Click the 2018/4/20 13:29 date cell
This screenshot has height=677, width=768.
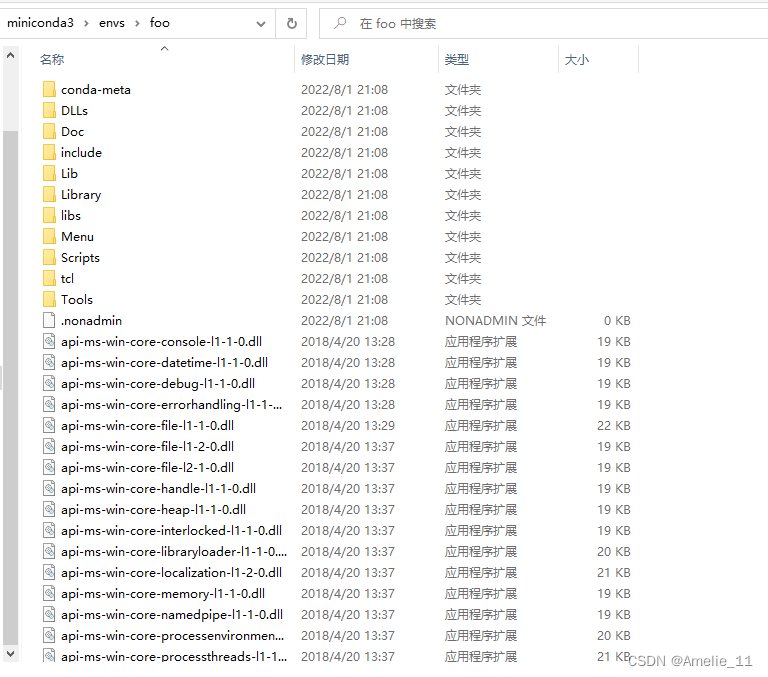point(348,426)
